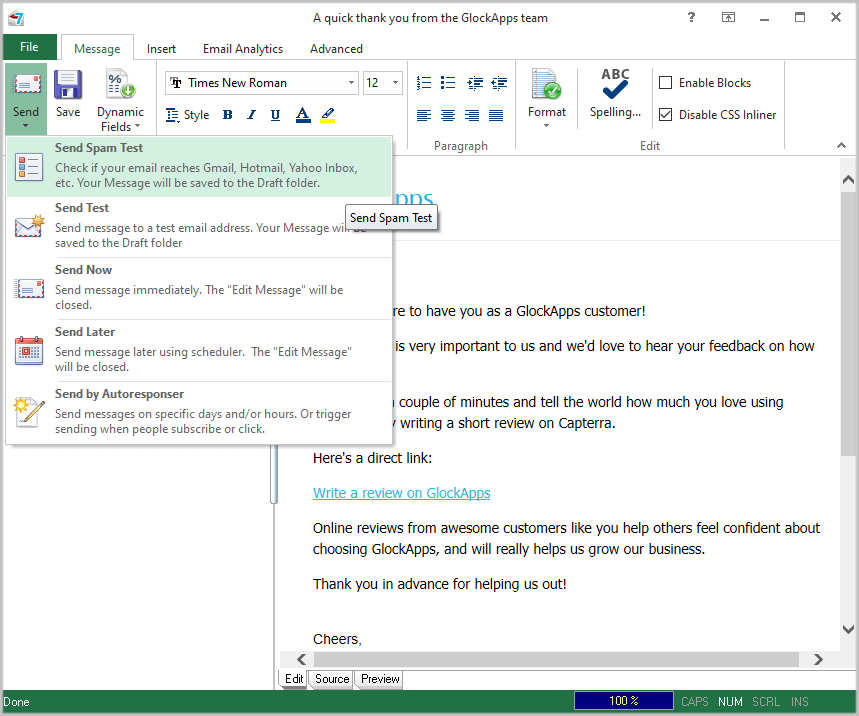This screenshot has width=859, height=716.
Task: Center align the paragraph
Action: click(448, 115)
